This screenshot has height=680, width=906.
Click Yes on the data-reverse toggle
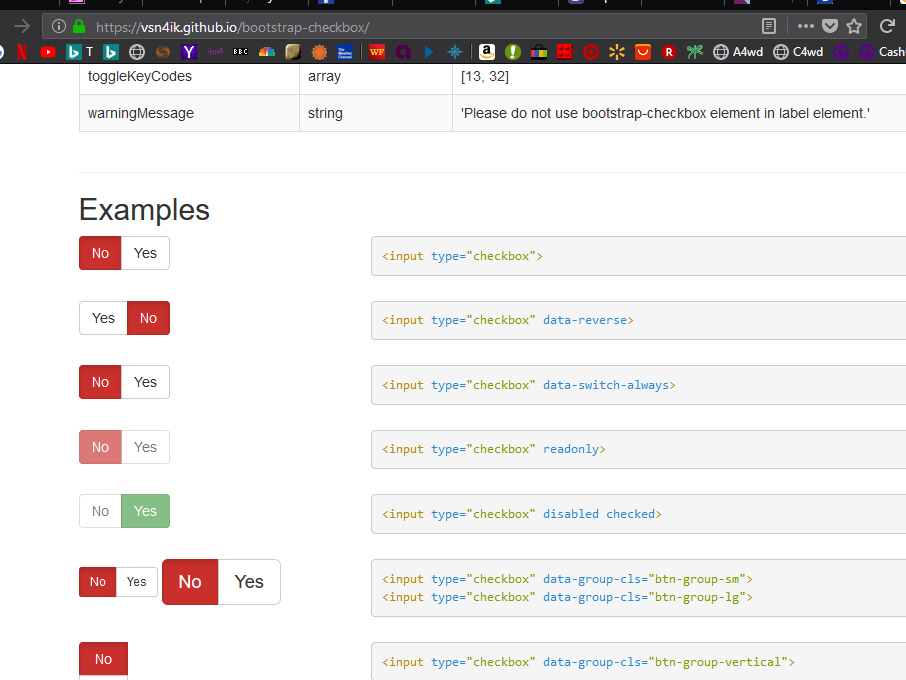(103, 318)
